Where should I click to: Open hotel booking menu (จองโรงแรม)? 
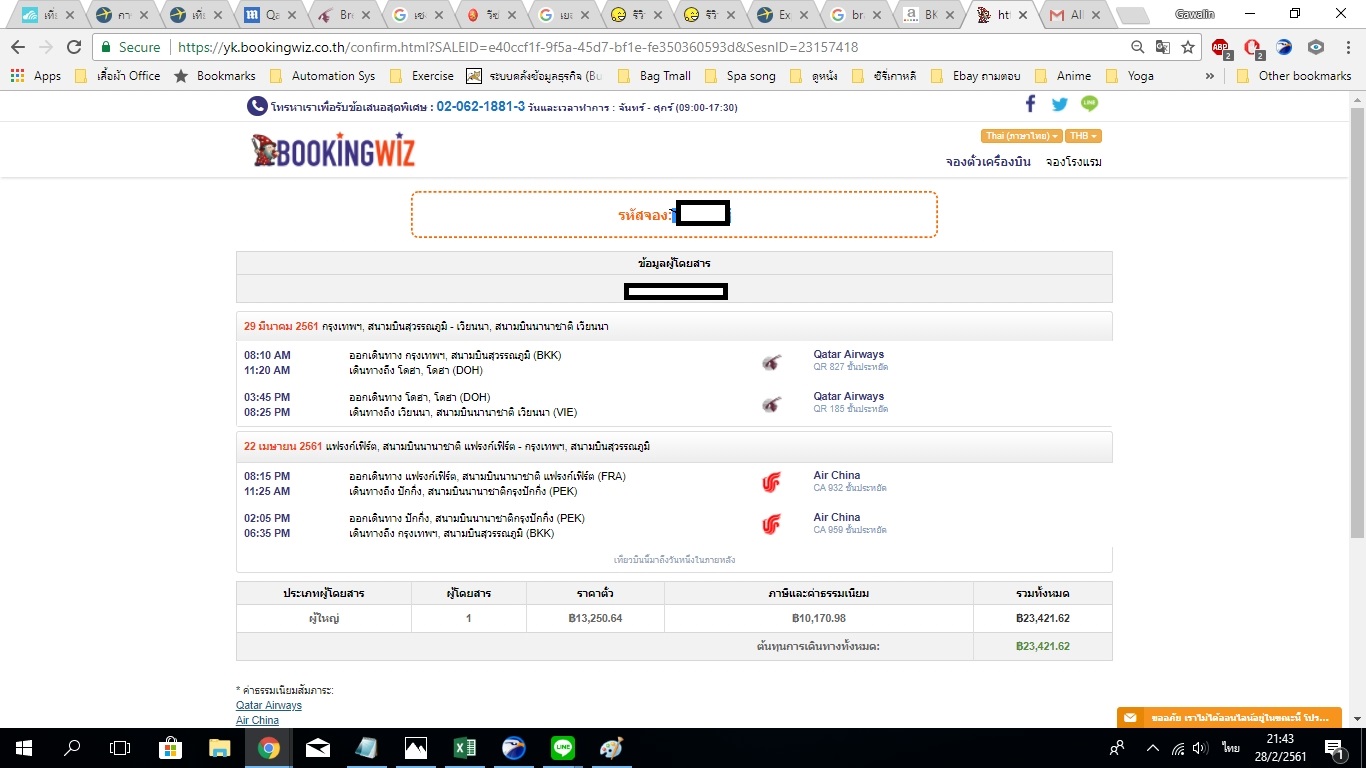click(1074, 162)
